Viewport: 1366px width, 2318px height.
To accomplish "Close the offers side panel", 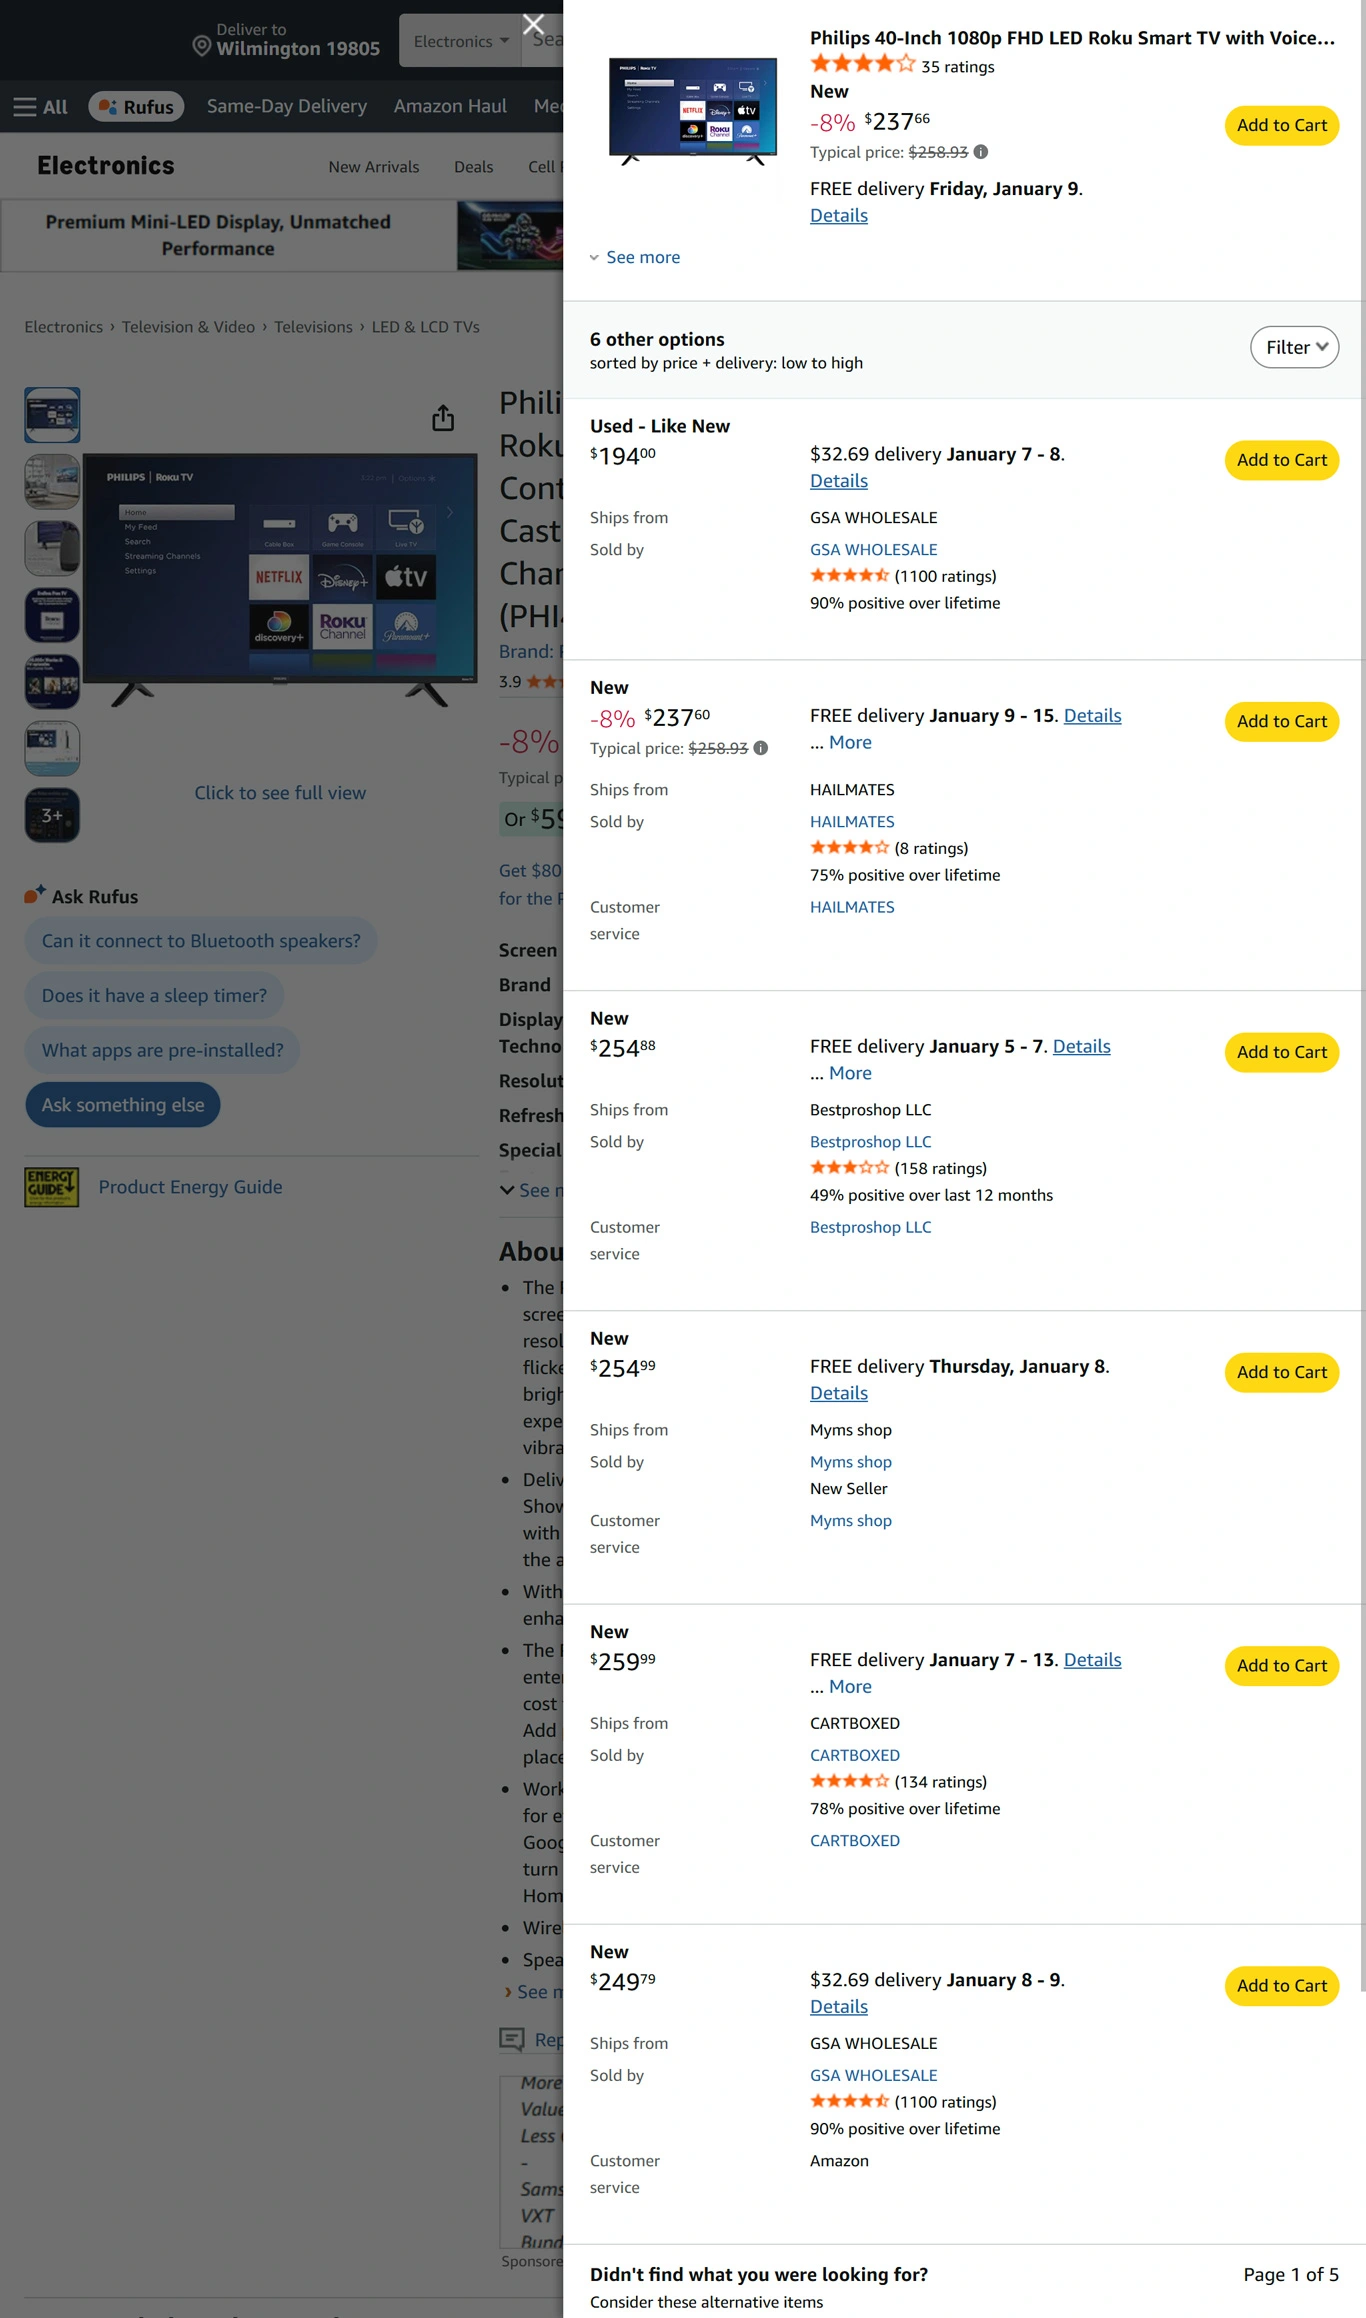I will [534, 24].
